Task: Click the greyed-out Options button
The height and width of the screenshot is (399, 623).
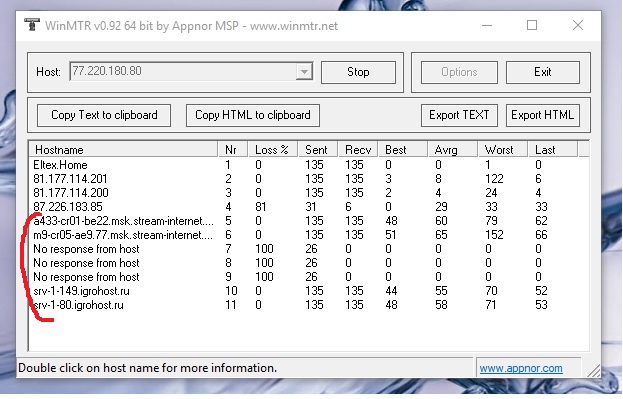Action: (459, 72)
